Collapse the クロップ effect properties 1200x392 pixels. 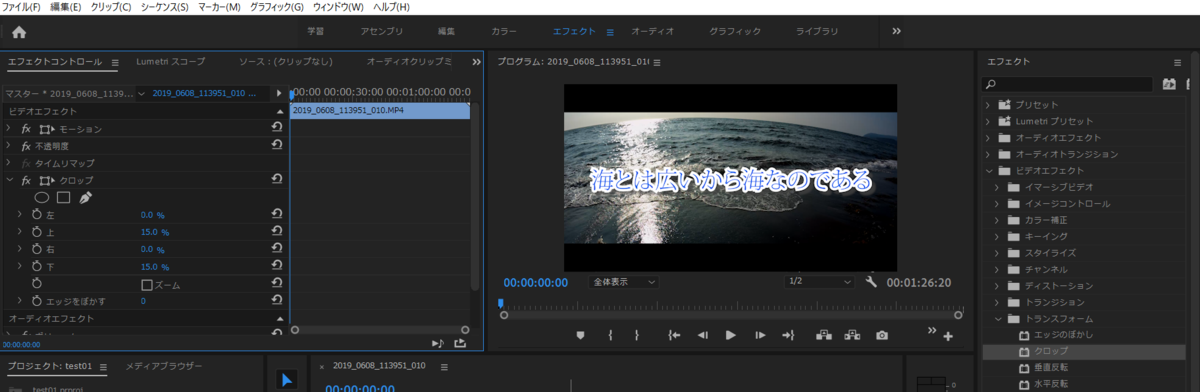point(9,180)
